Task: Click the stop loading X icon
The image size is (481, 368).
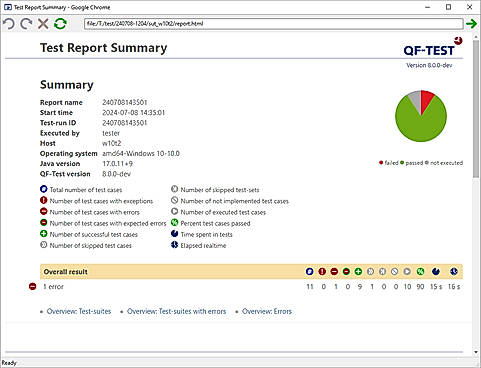Action: 43,24
